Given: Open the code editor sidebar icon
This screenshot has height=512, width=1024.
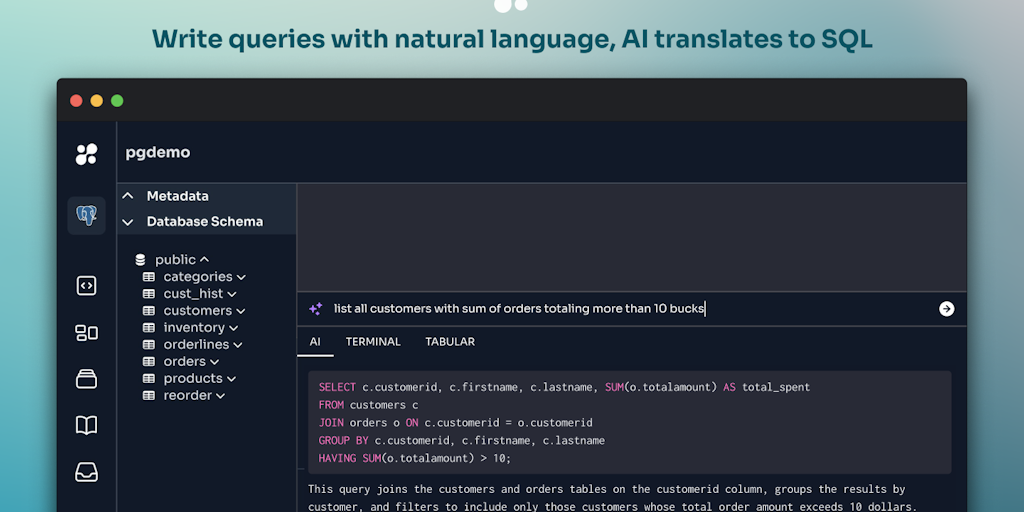Looking at the screenshot, I should pyautogui.click(x=87, y=286).
